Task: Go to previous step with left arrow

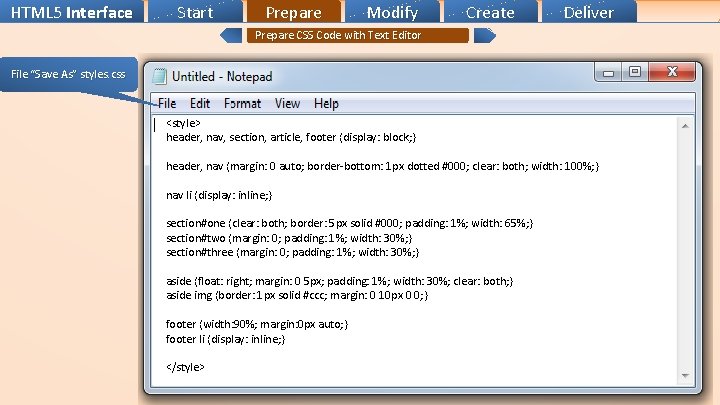Action: tap(231, 35)
